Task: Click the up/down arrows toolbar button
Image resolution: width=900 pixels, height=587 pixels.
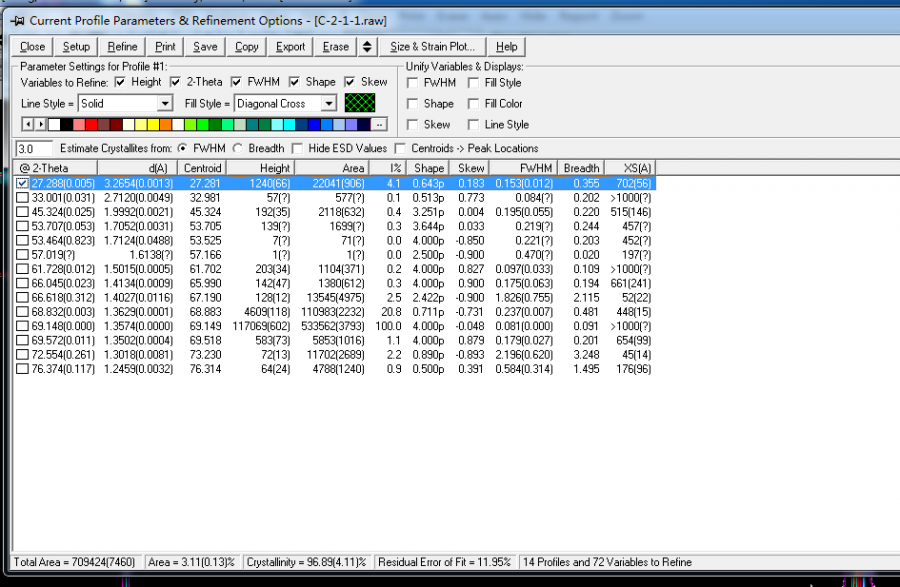Action: pyautogui.click(x=367, y=47)
